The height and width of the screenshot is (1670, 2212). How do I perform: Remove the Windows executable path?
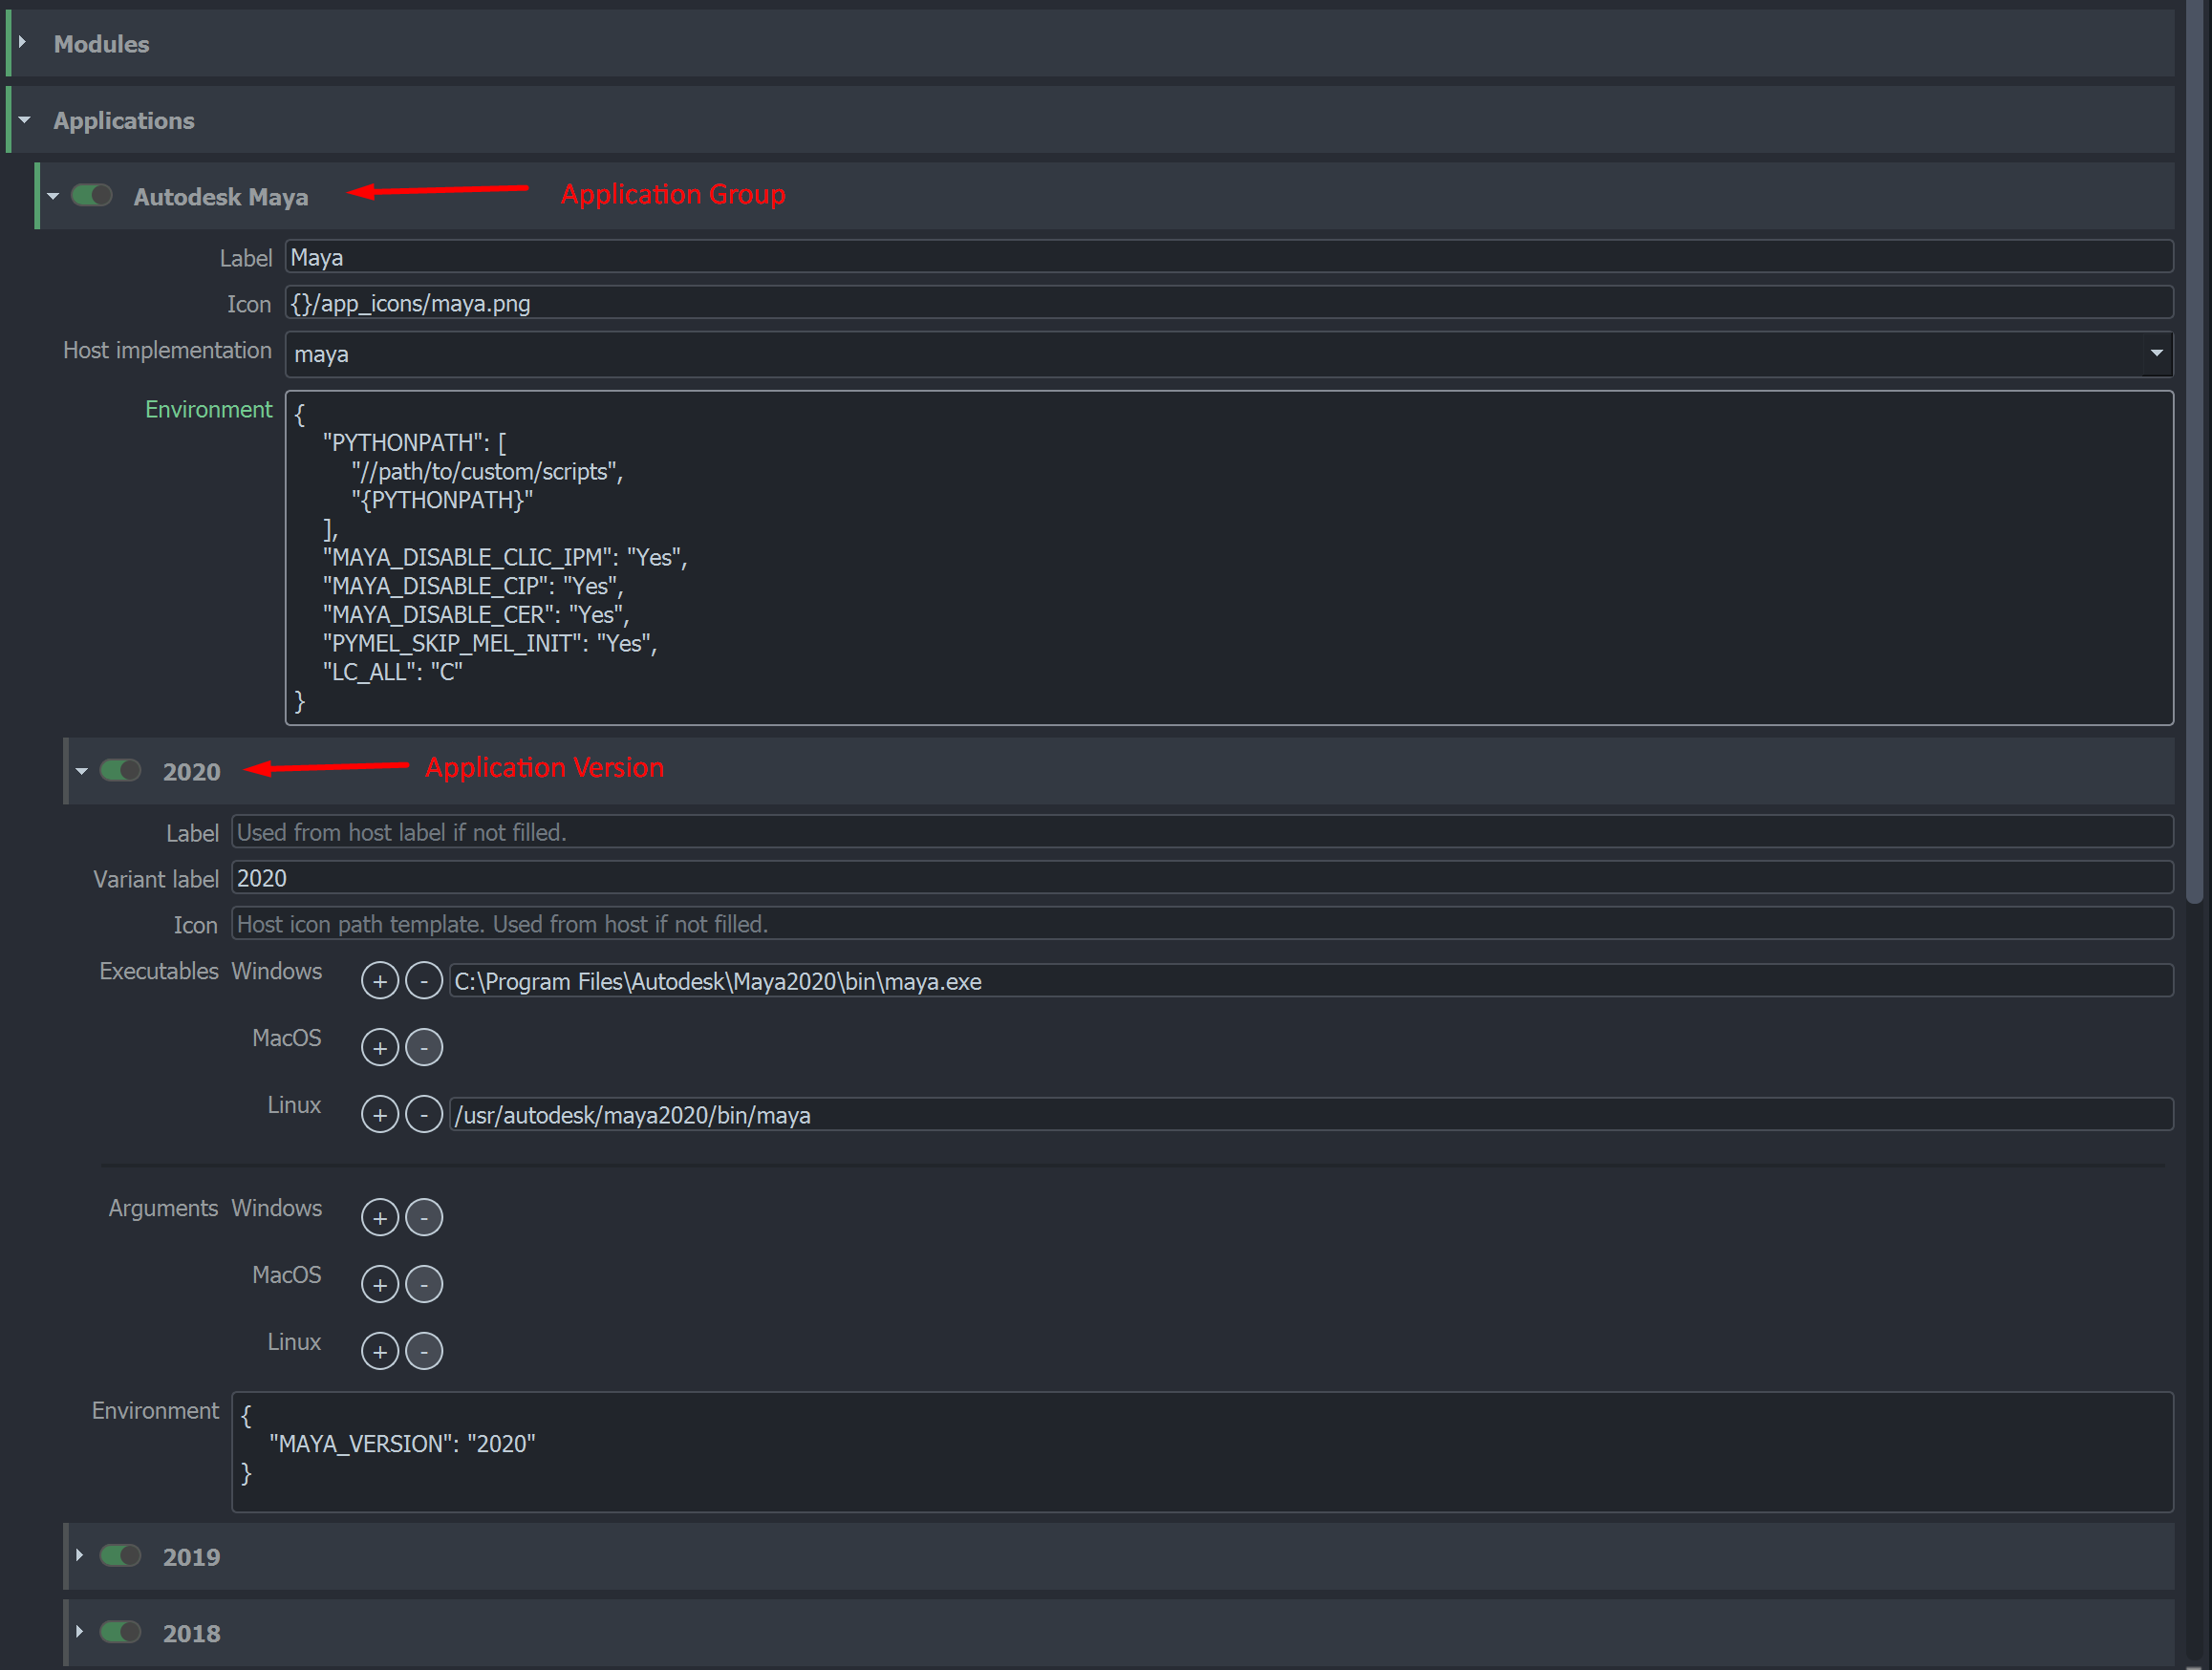click(424, 981)
